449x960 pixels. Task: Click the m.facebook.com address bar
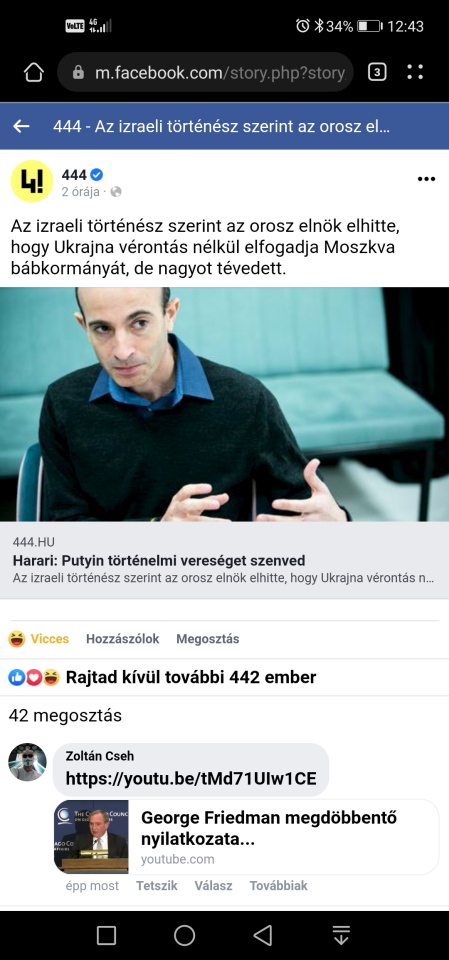coord(205,73)
